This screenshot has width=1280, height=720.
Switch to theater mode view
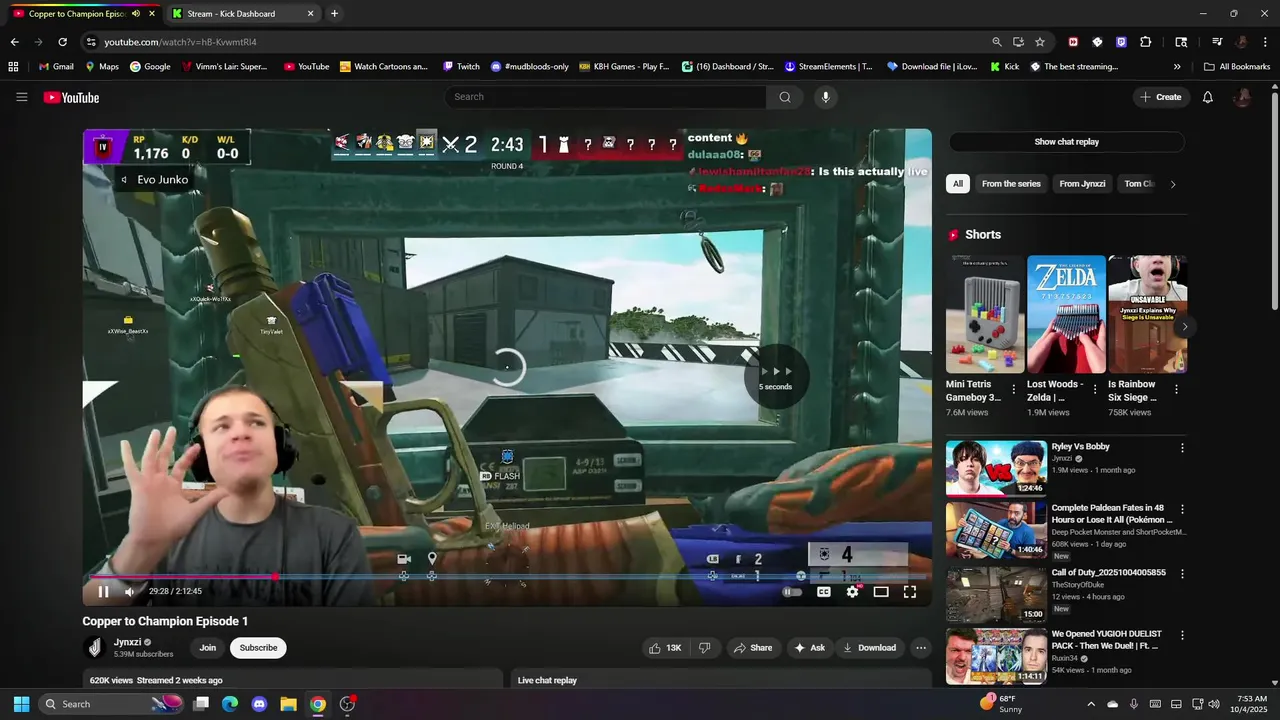[x=881, y=592]
